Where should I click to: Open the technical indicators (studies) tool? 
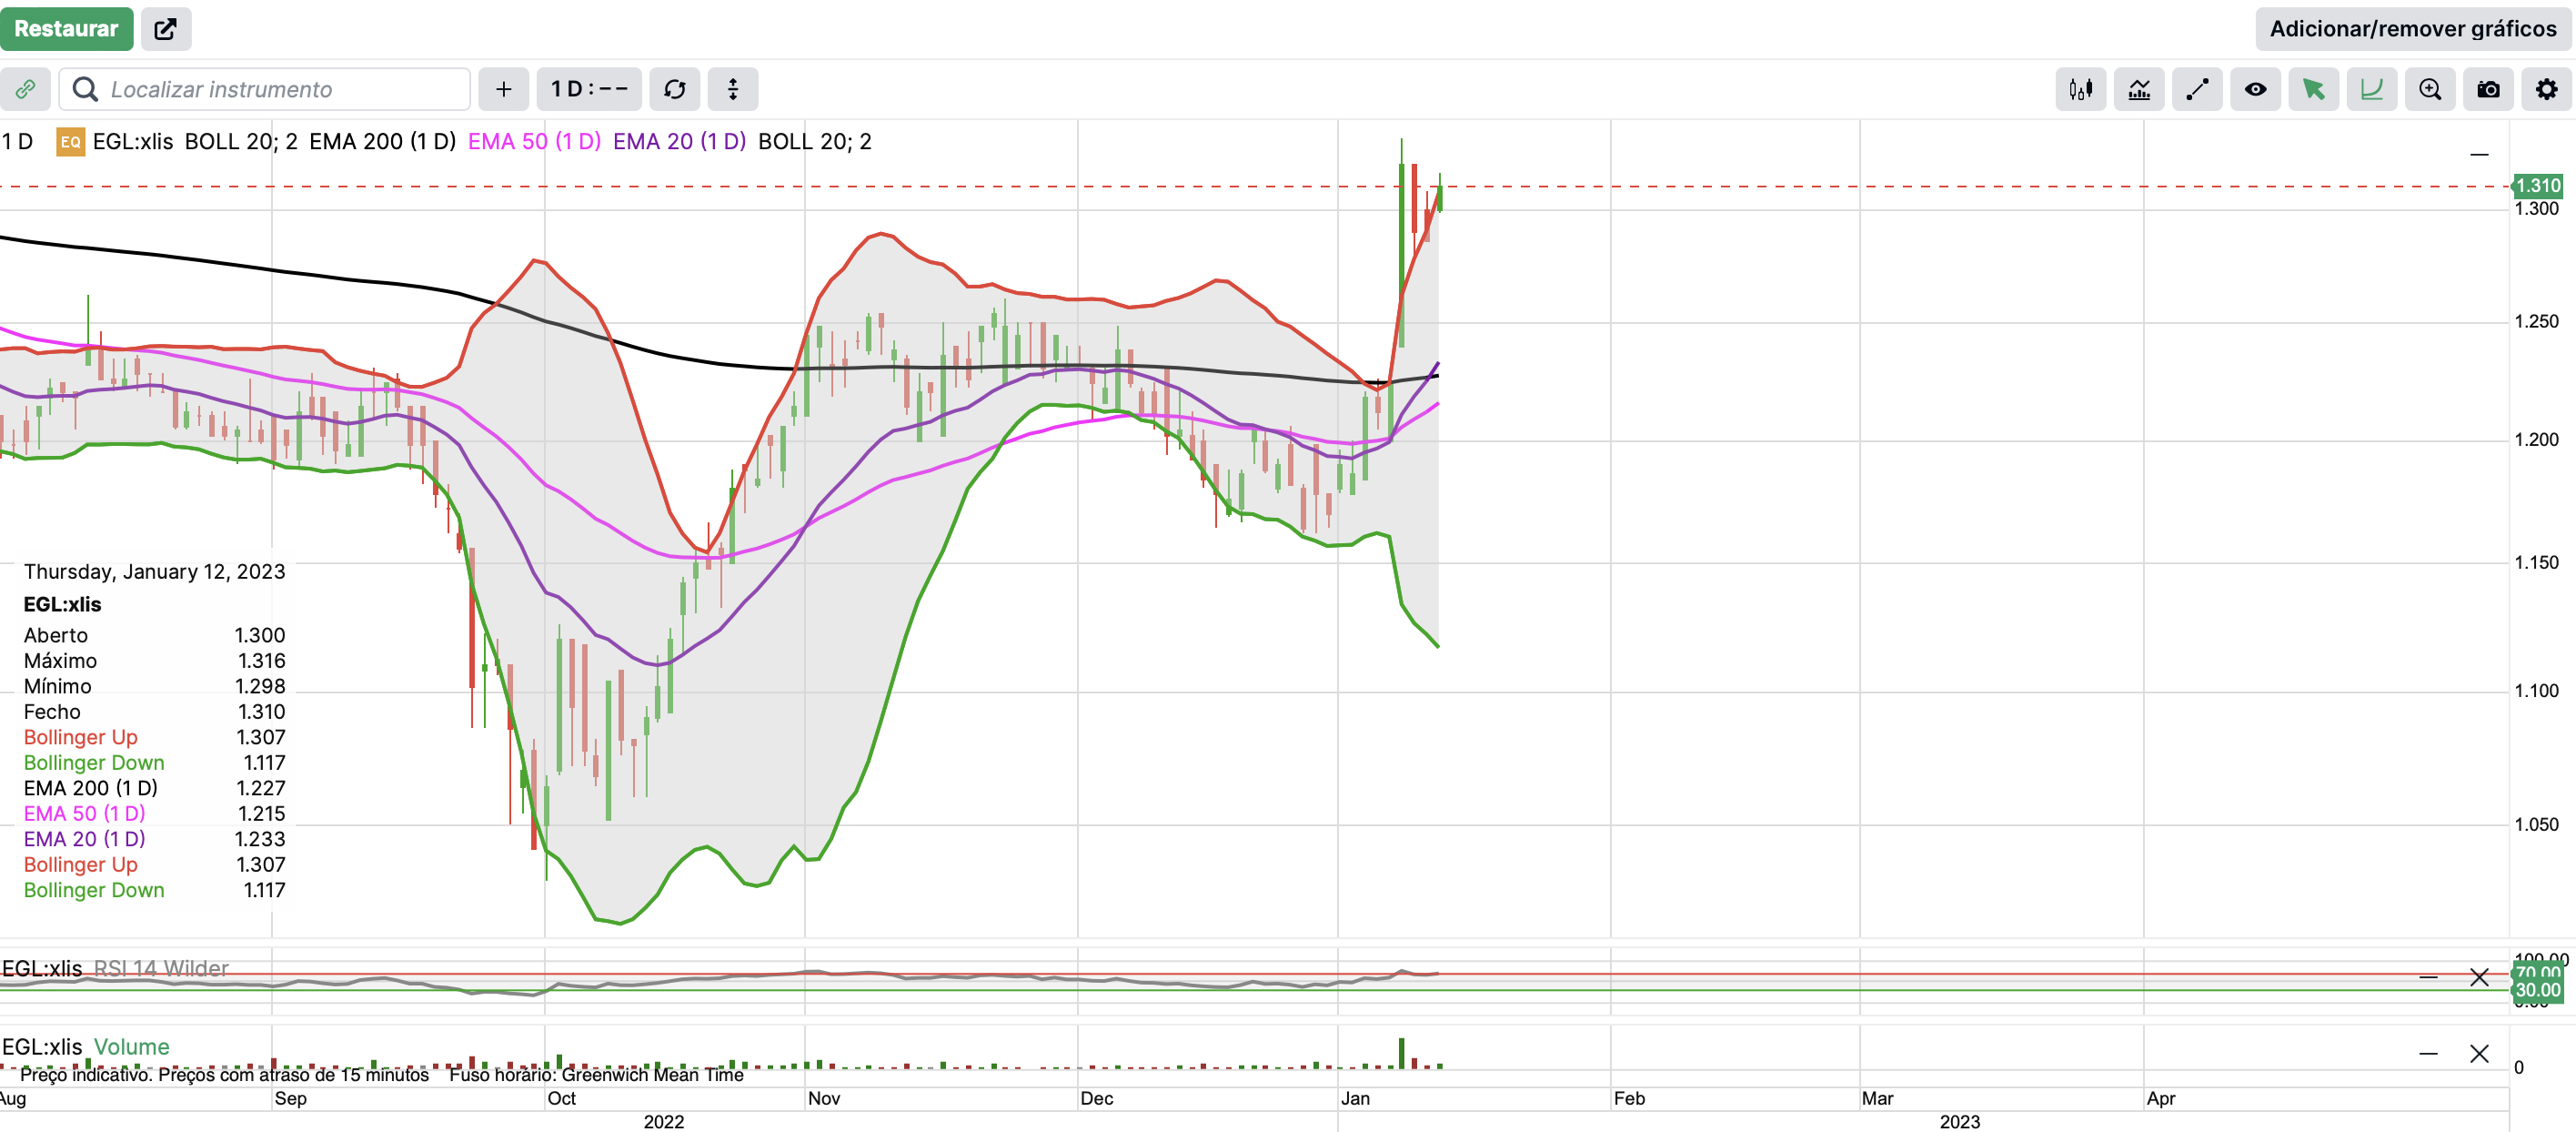tap(2138, 90)
